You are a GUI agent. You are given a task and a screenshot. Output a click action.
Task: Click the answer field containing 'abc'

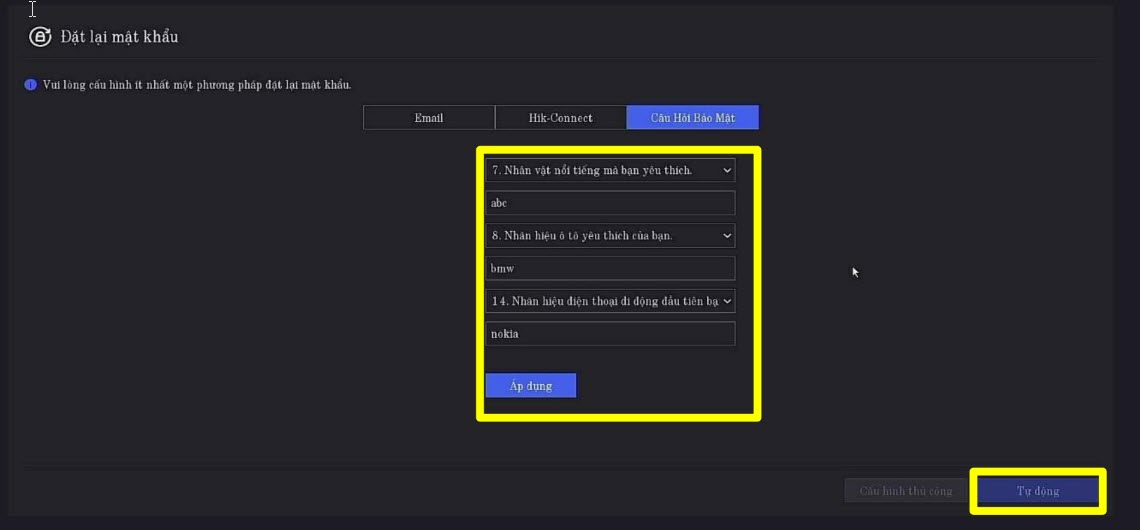coord(610,203)
